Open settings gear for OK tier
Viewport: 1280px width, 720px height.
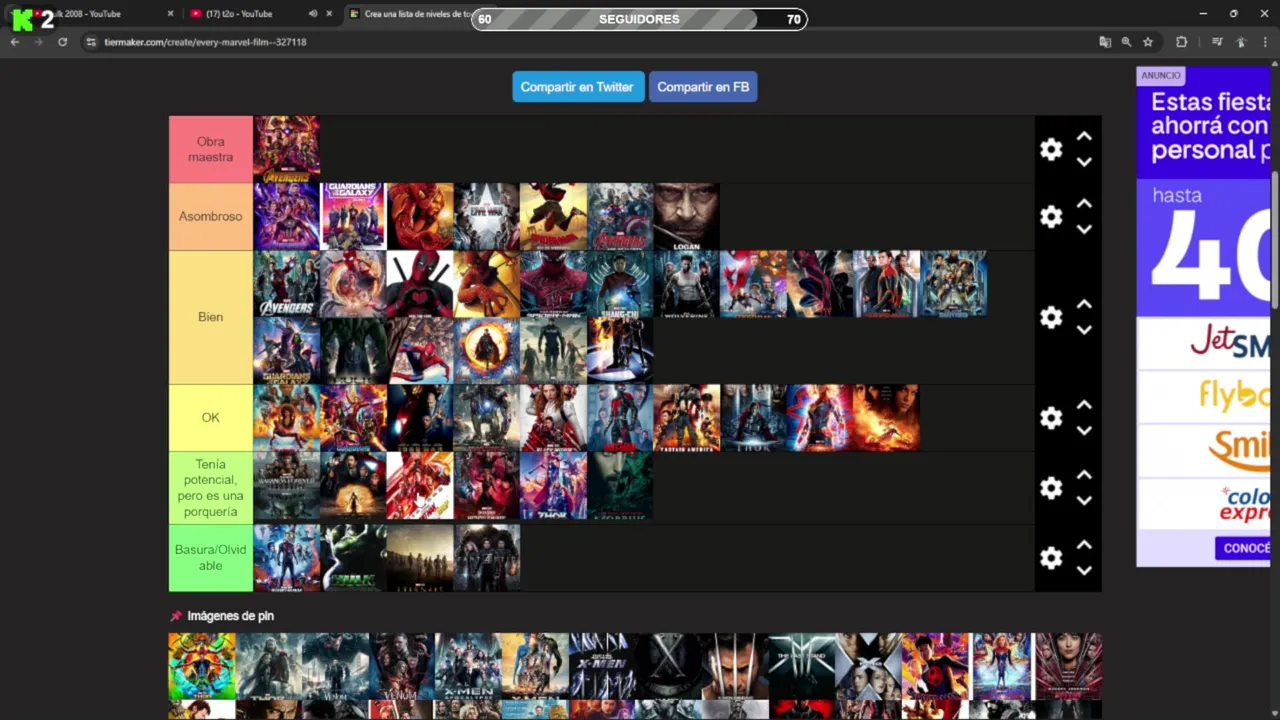(1051, 418)
